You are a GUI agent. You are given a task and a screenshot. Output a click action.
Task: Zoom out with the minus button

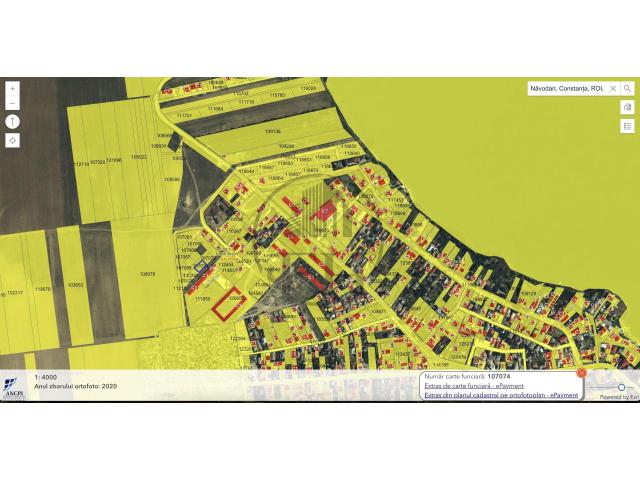click(x=13, y=103)
